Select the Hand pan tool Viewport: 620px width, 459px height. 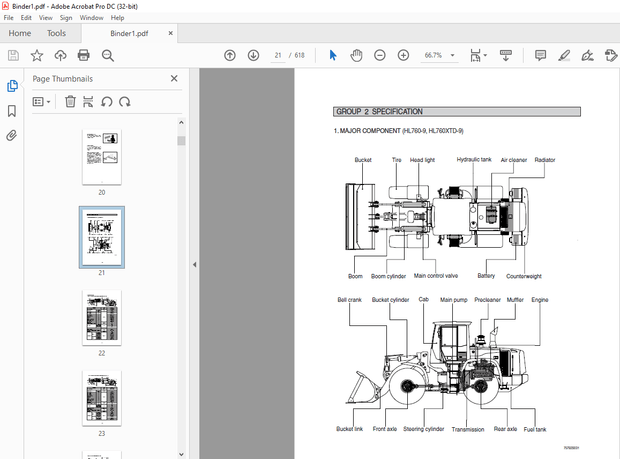[x=357, y=55]
